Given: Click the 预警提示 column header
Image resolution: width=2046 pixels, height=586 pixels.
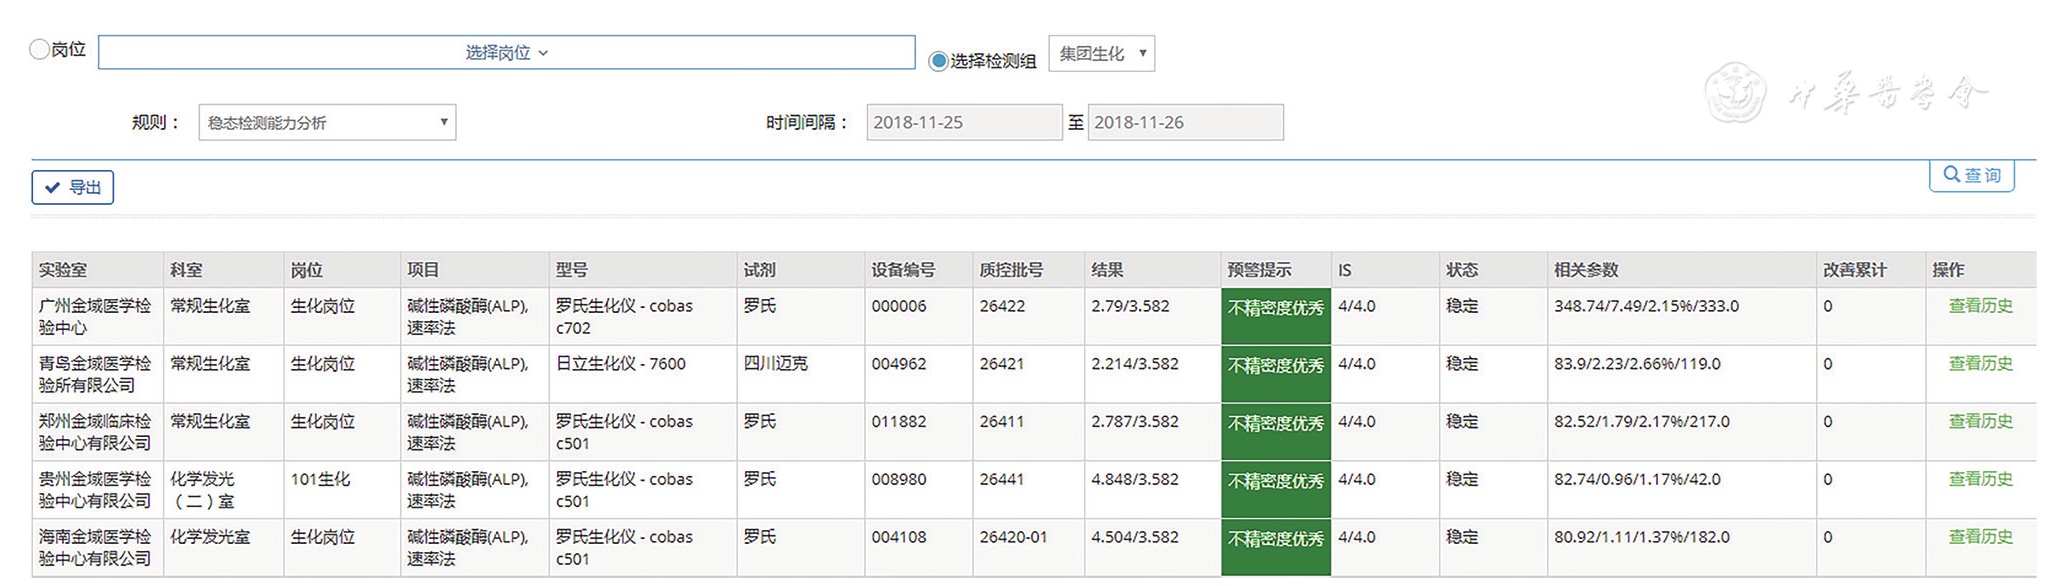Looking at the screenshot, I should 1259,270.
